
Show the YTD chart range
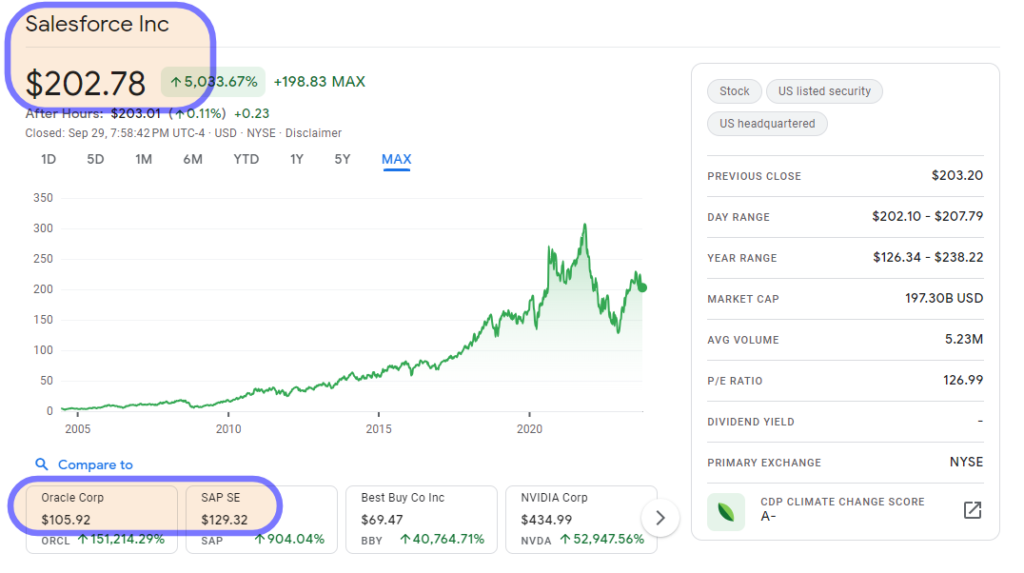point(246,159)
